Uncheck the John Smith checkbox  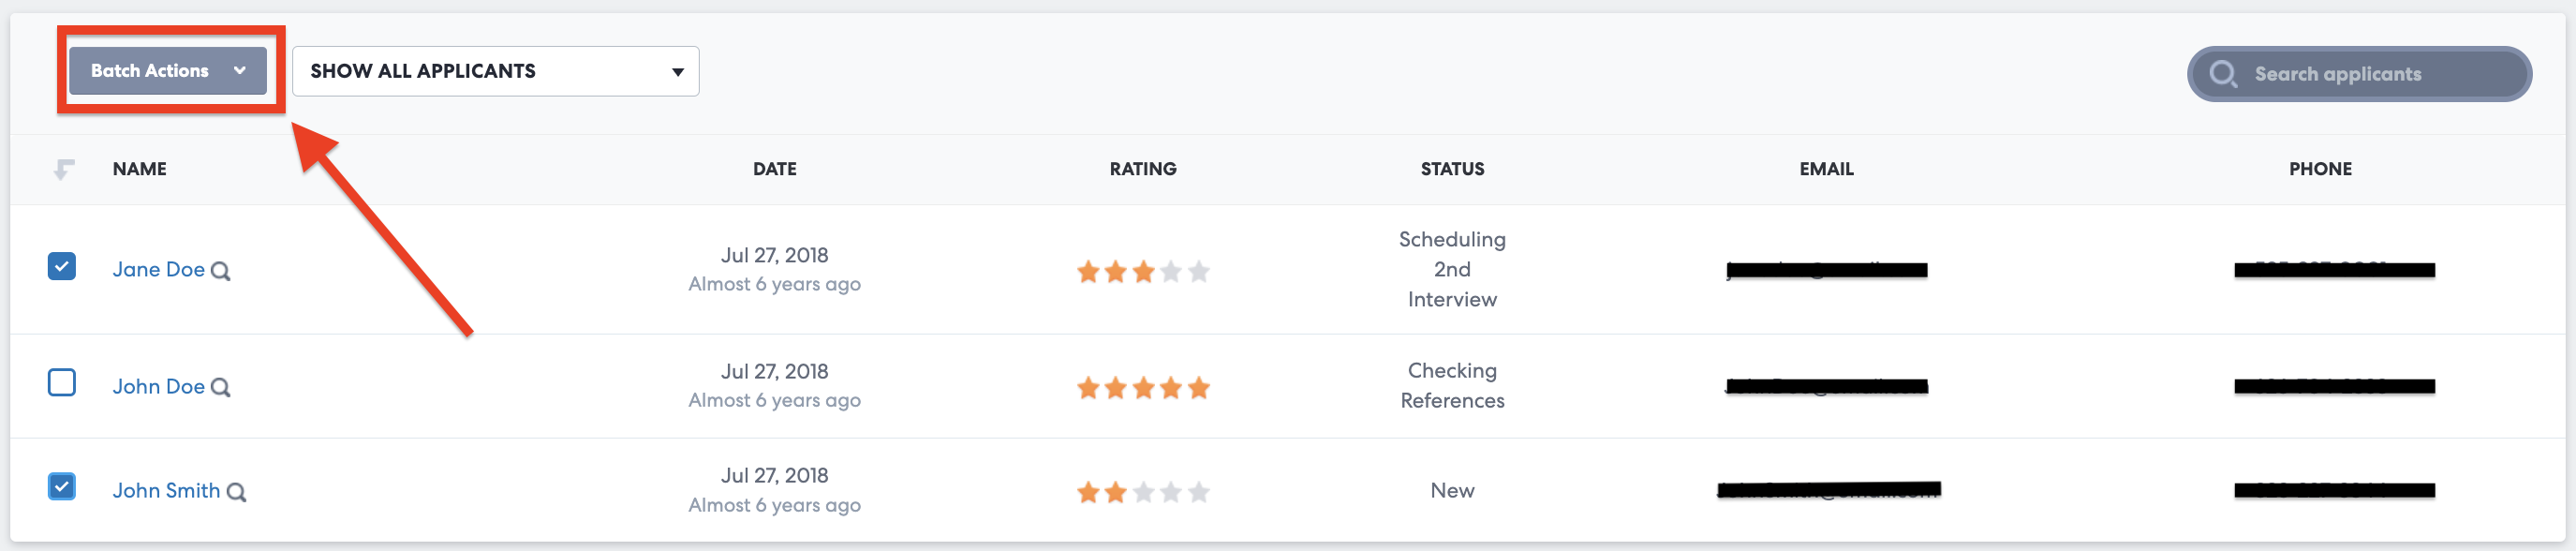[62, 487]
